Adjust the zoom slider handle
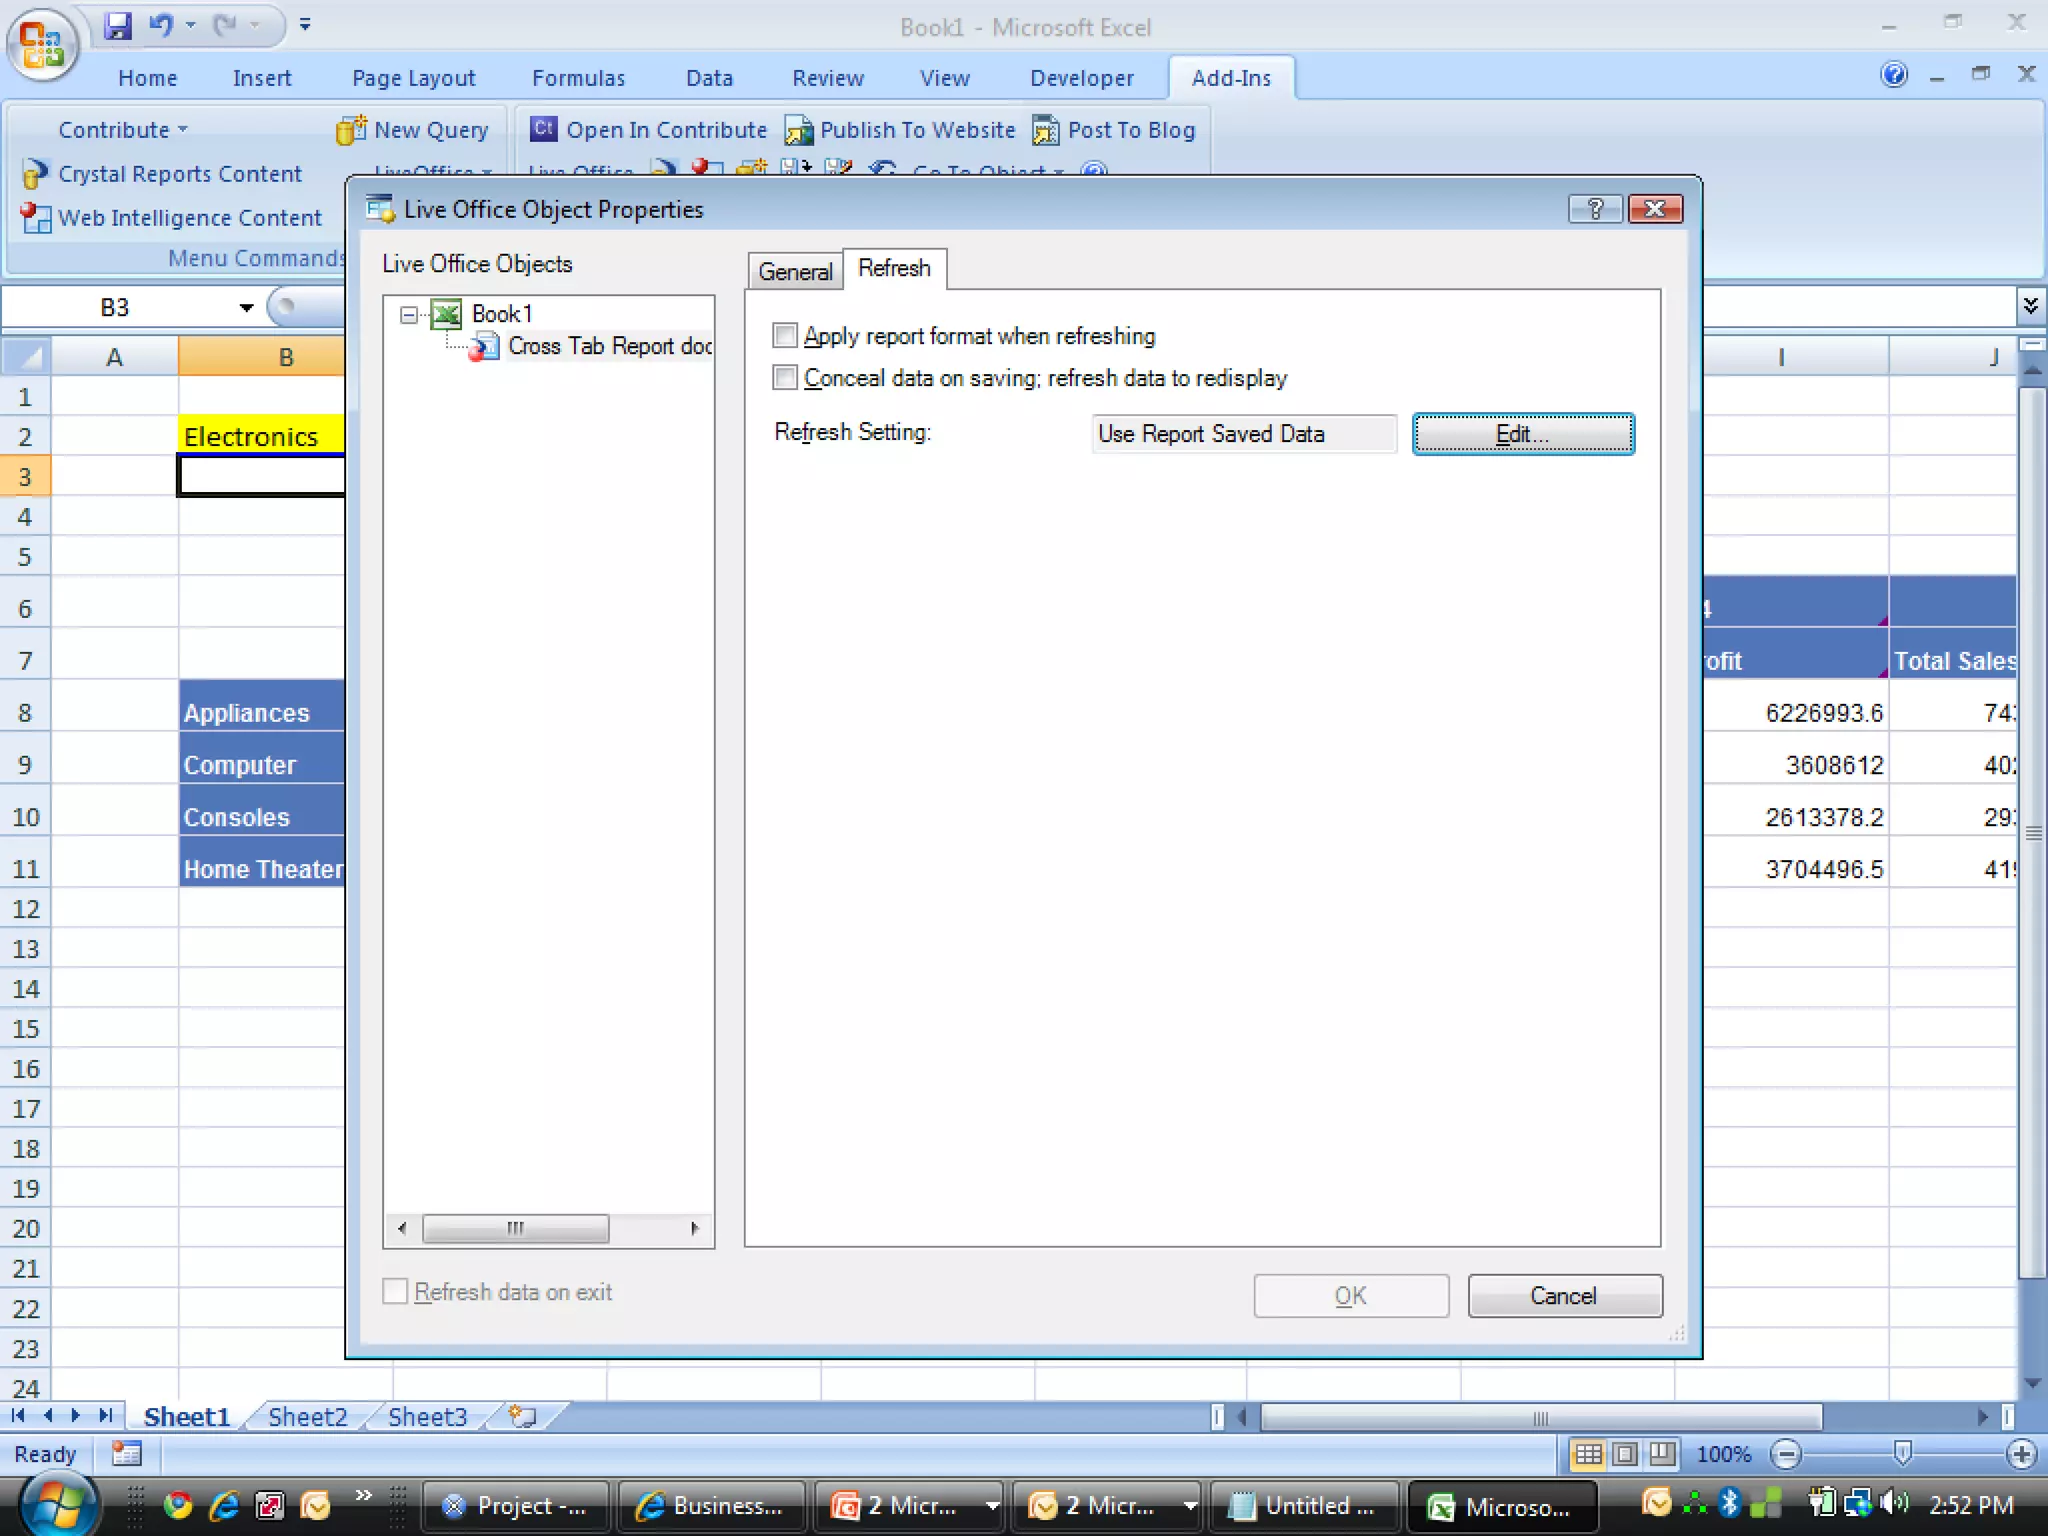The image size is (2048, 1536). pos(1903,1453)
